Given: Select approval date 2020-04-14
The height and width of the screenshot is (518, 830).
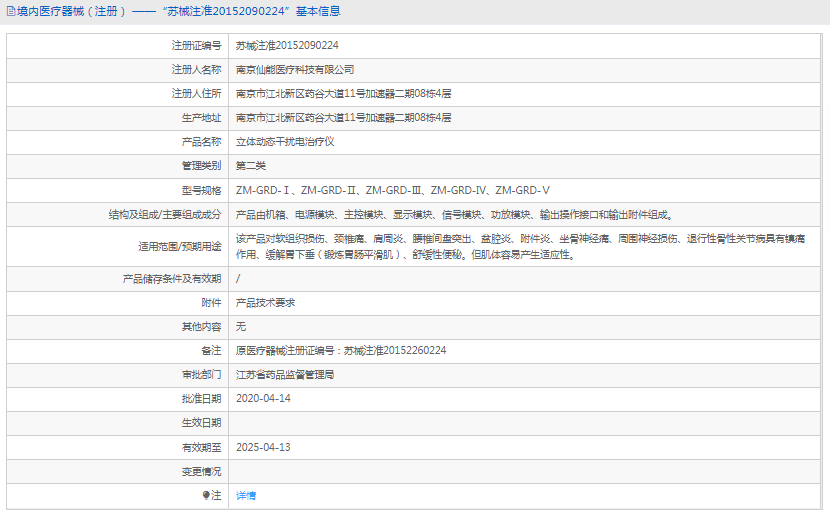Looking at the screenshot, I should click(x=263, y=399).
